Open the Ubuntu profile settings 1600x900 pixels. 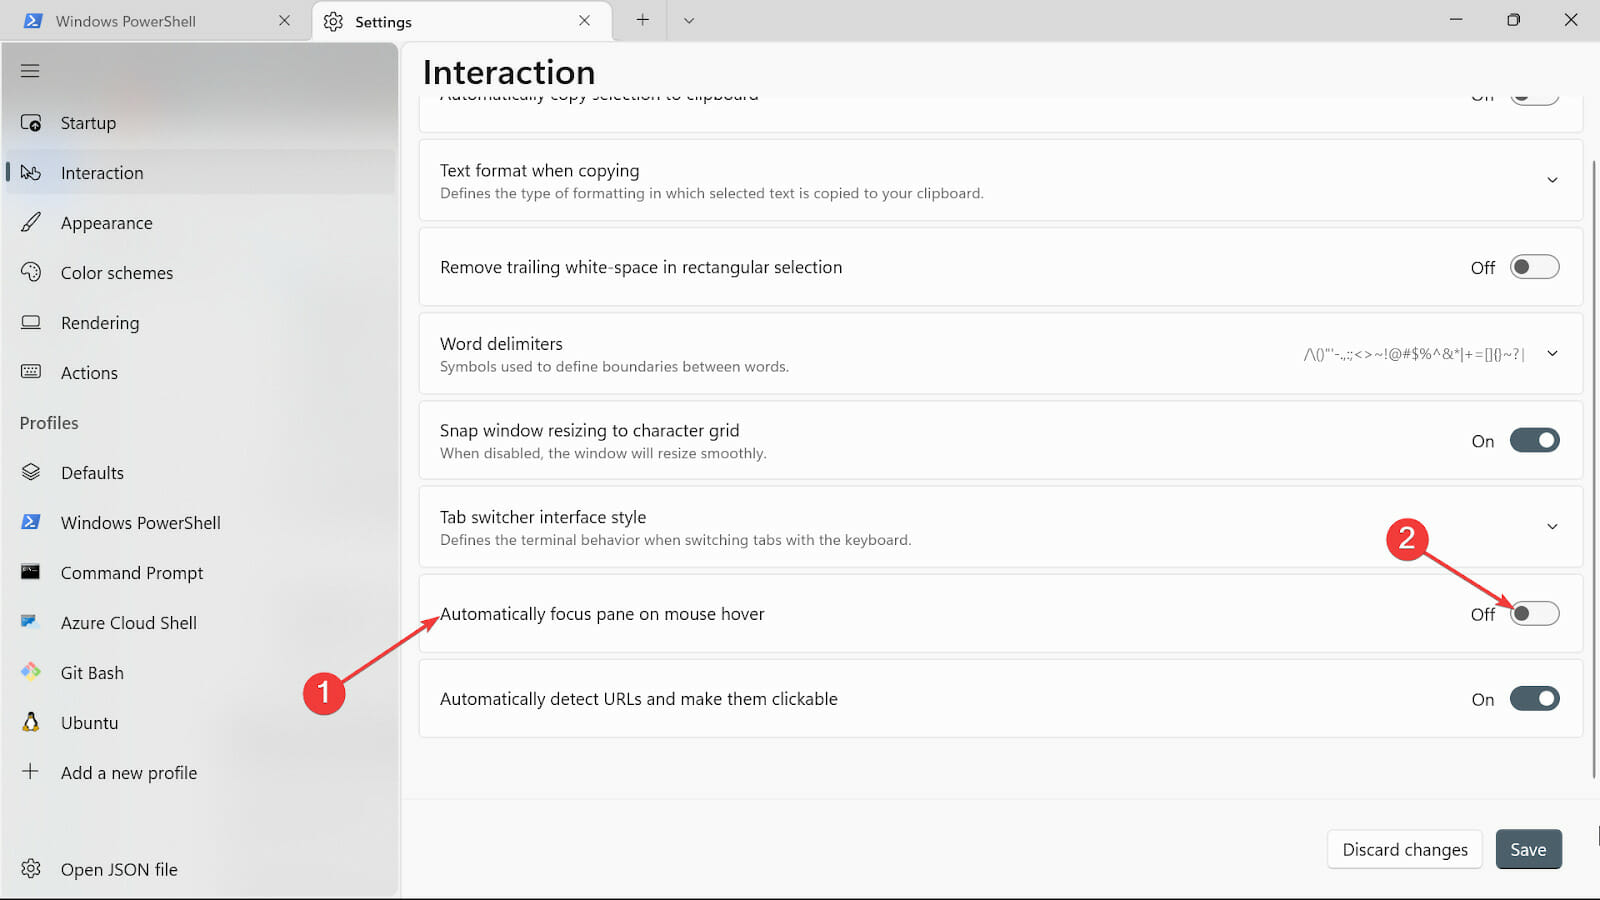coord(200,723)
